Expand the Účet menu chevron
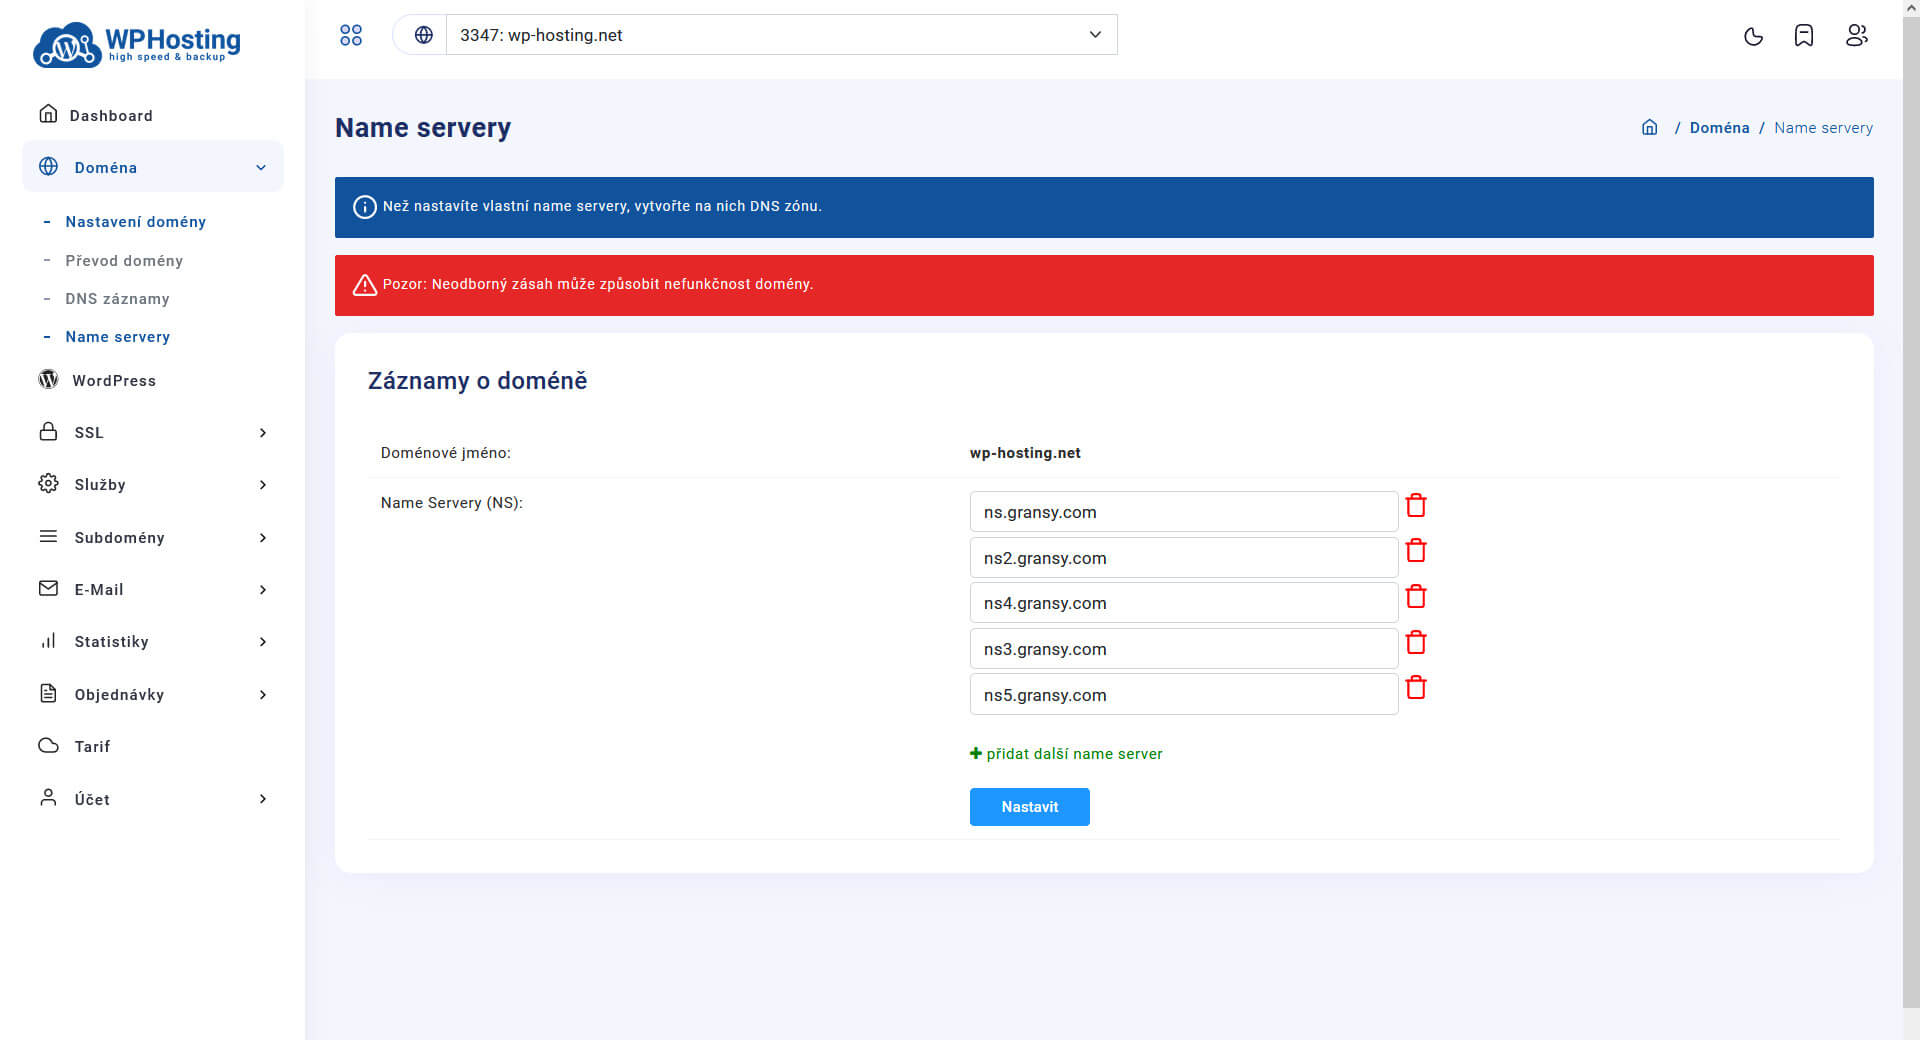The image size is (1920, 1040). click(x=263, y=799)
